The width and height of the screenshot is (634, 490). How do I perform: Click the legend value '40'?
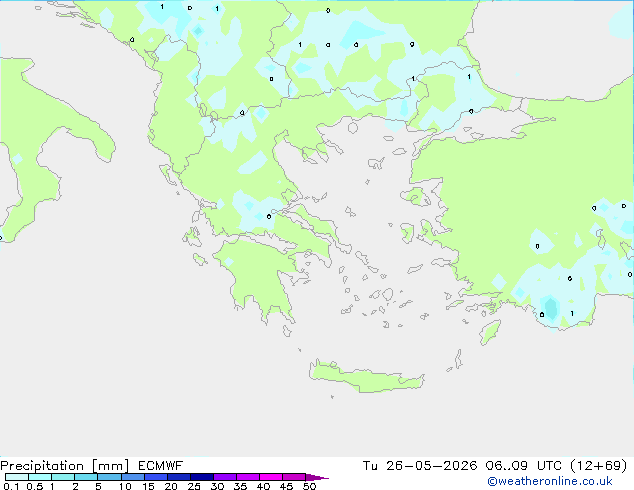[263, 486]
